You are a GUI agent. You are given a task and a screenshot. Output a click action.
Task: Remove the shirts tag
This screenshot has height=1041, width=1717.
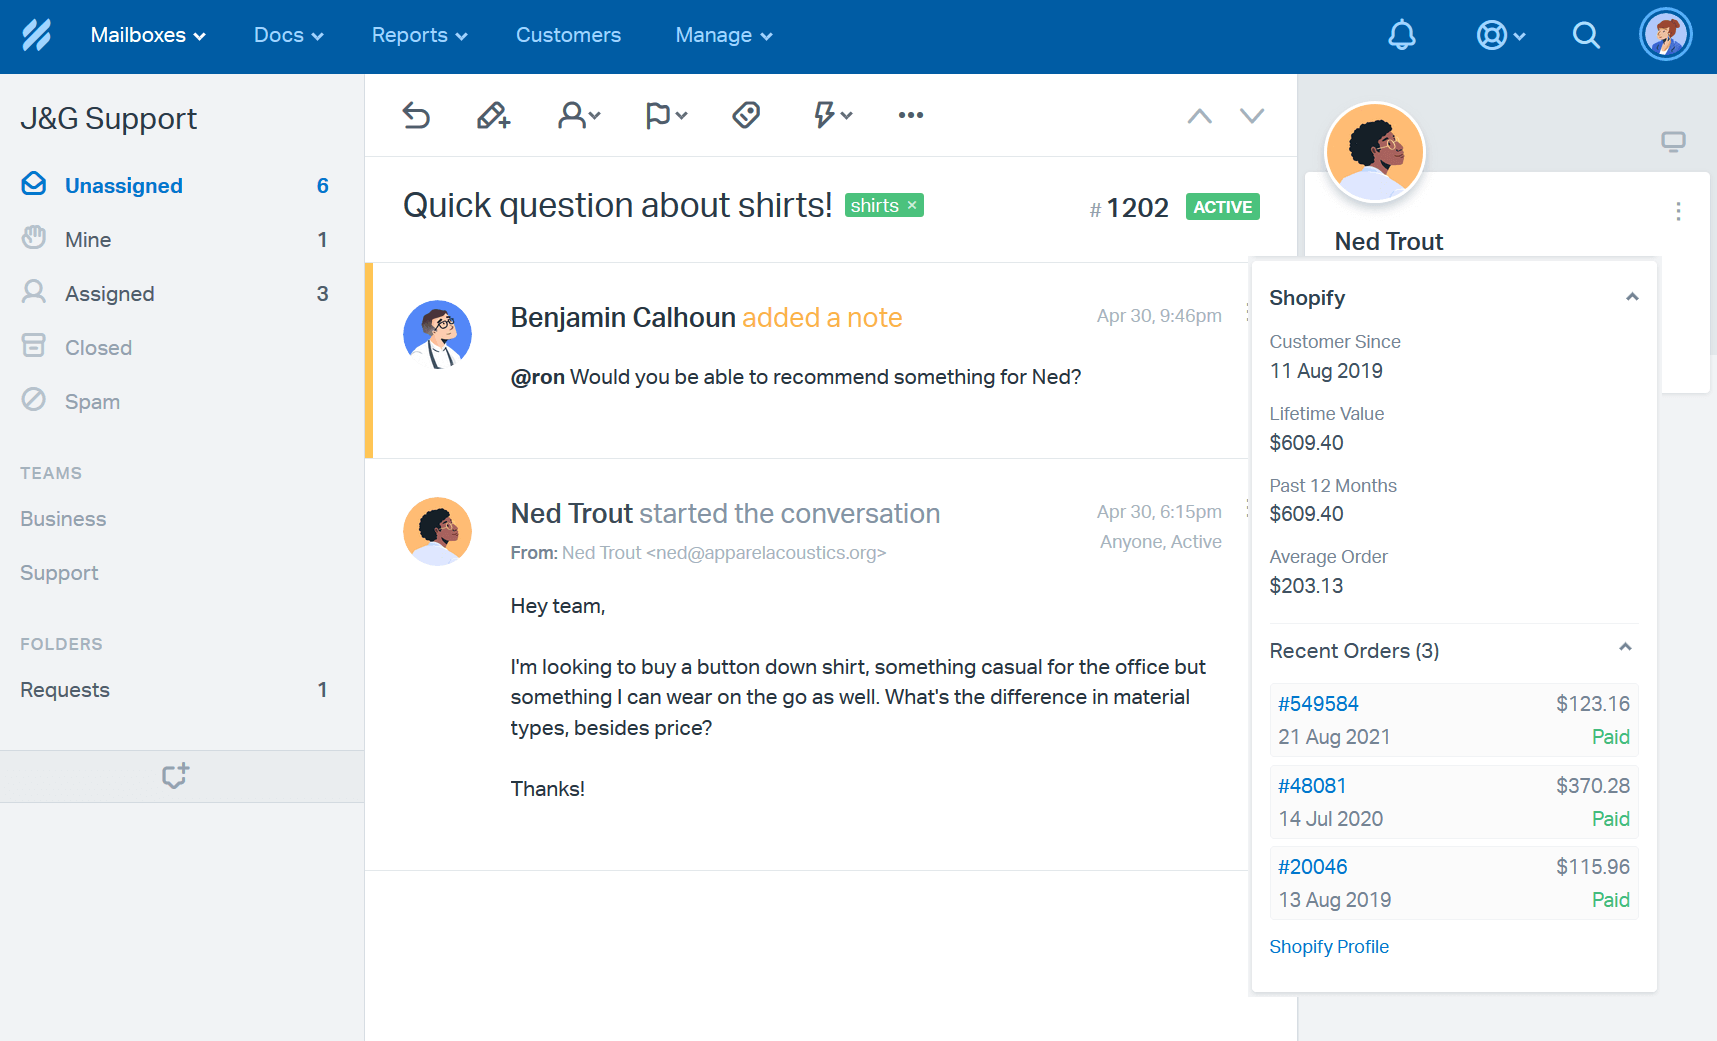coord(912,206)
